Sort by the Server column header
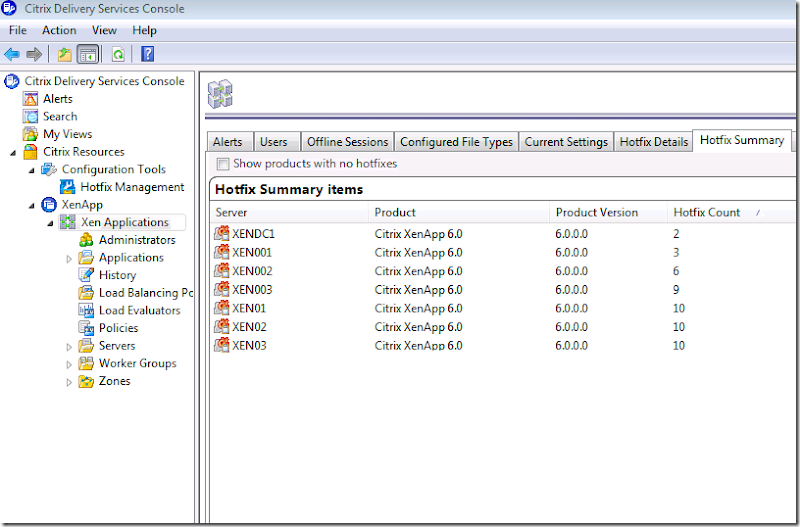800x527 pixels. click(289, 212)
